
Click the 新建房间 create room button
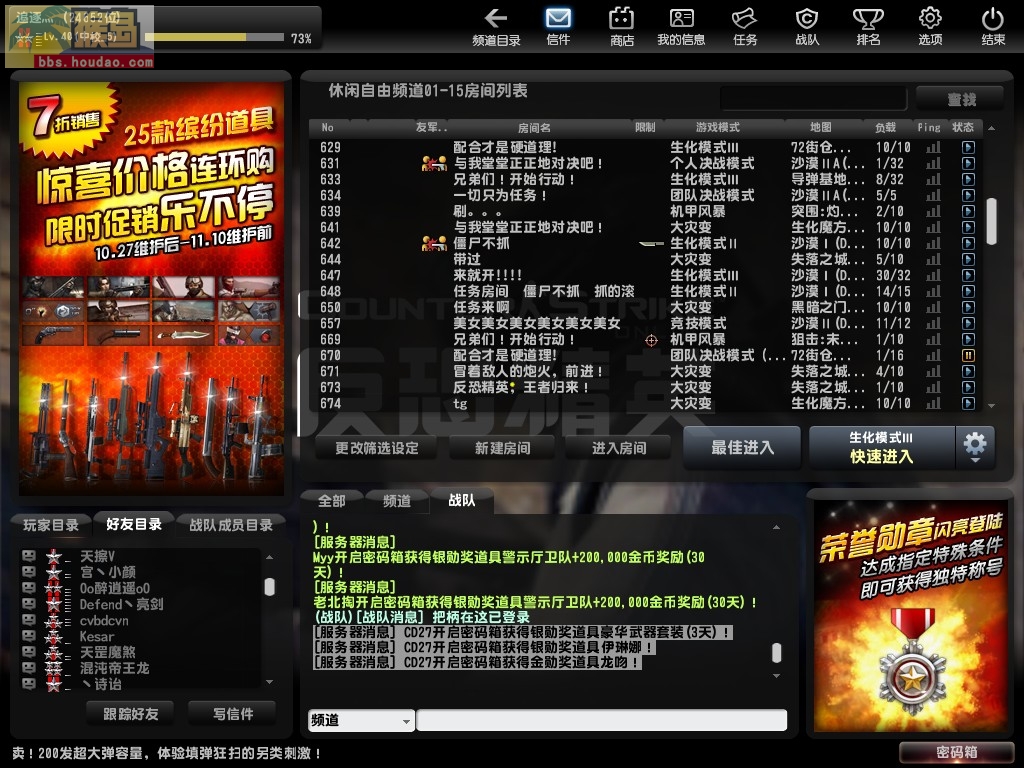[x=502, y=448]
